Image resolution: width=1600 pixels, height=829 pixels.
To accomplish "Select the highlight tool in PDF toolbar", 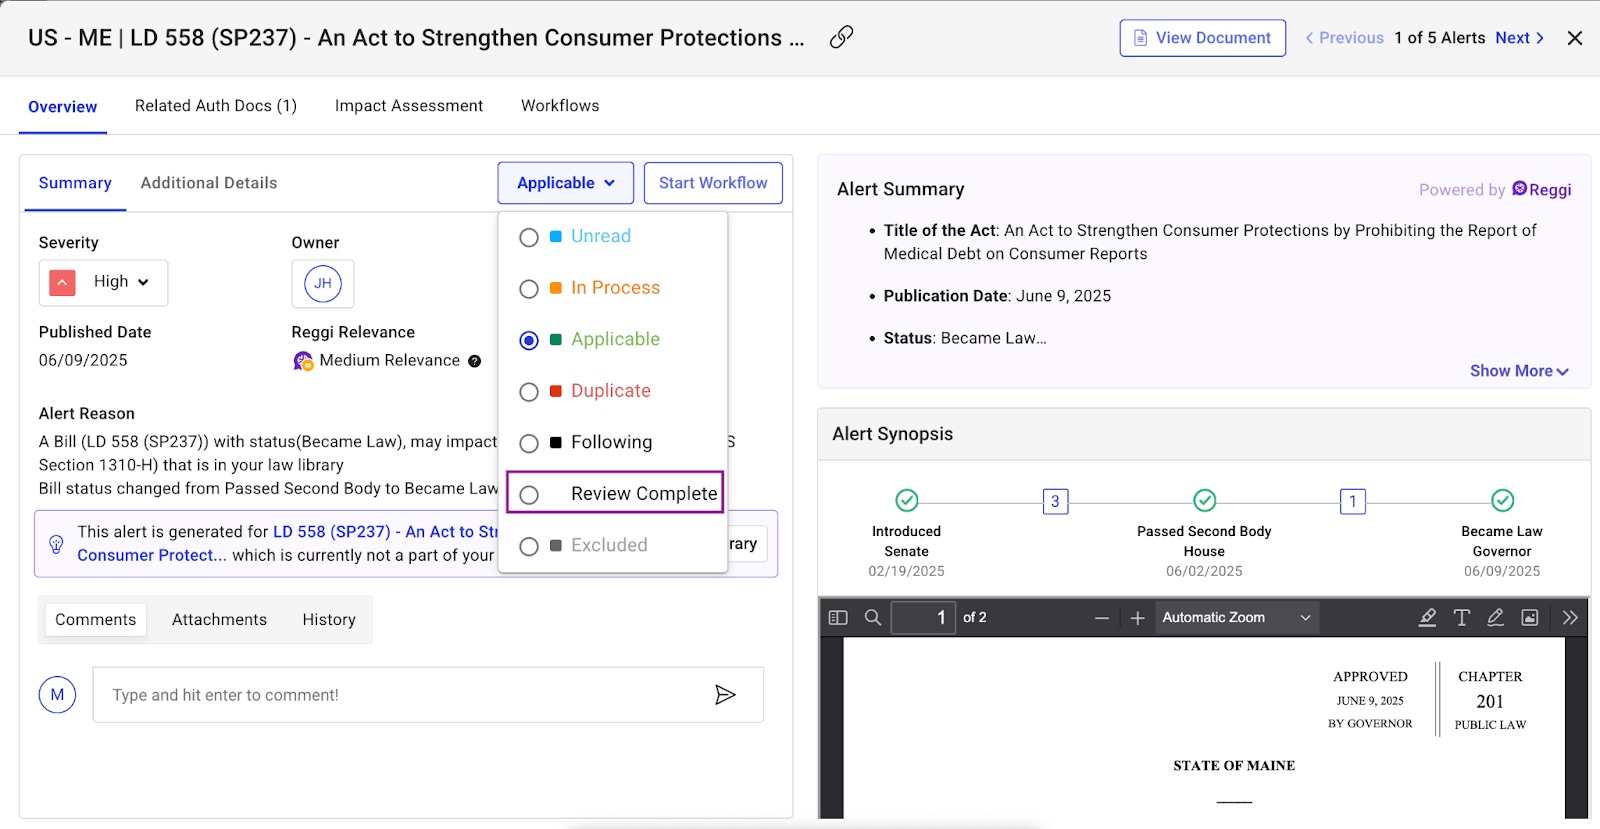I will [1427, 618].
